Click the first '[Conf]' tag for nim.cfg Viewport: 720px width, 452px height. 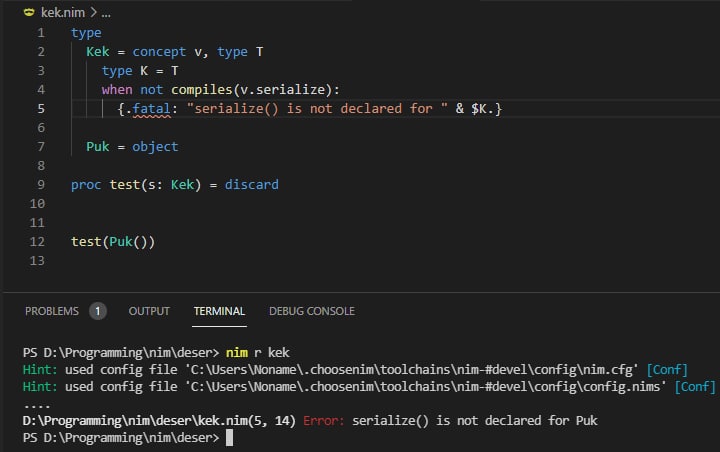tap(667, 369)
